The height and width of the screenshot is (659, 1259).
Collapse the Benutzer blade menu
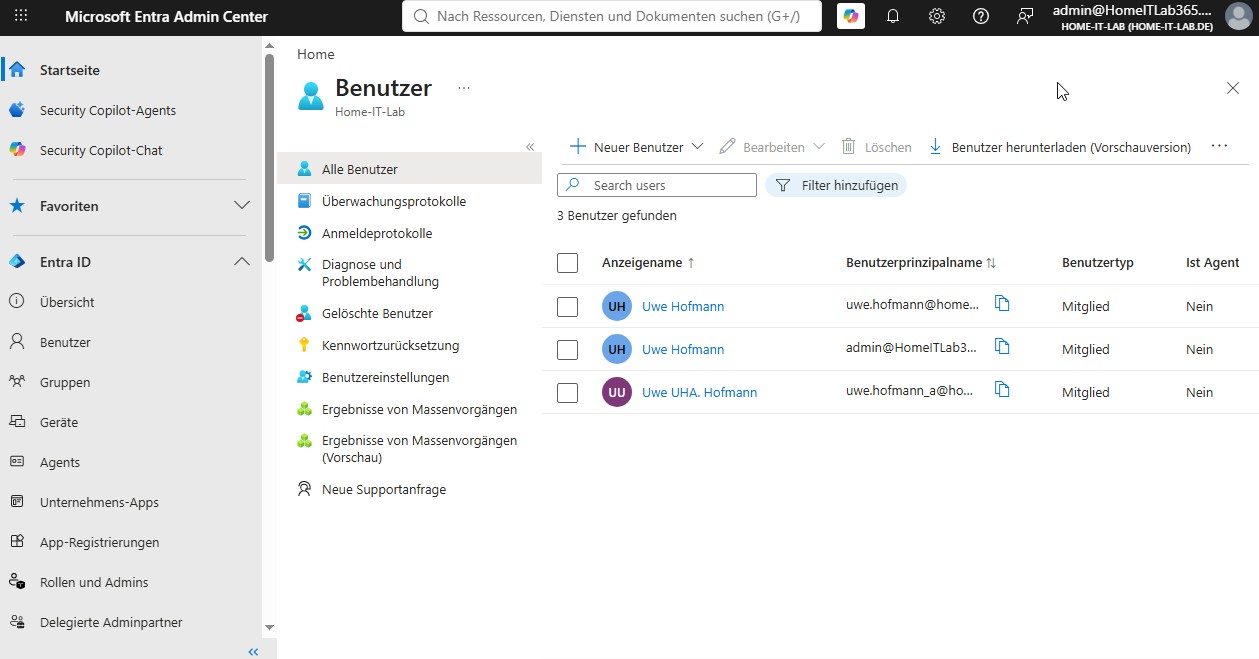[530, 147]
